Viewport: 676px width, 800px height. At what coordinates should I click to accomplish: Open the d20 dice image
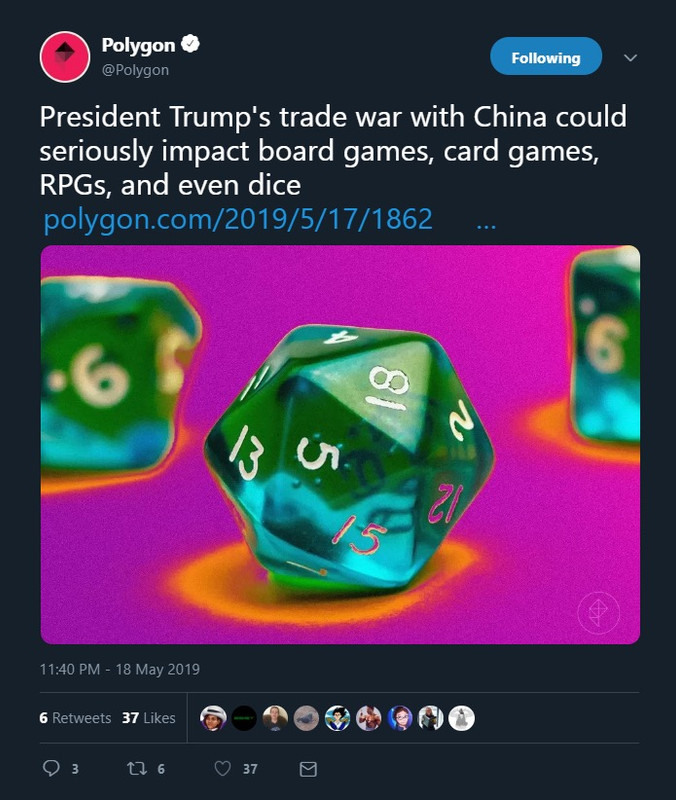340,444
